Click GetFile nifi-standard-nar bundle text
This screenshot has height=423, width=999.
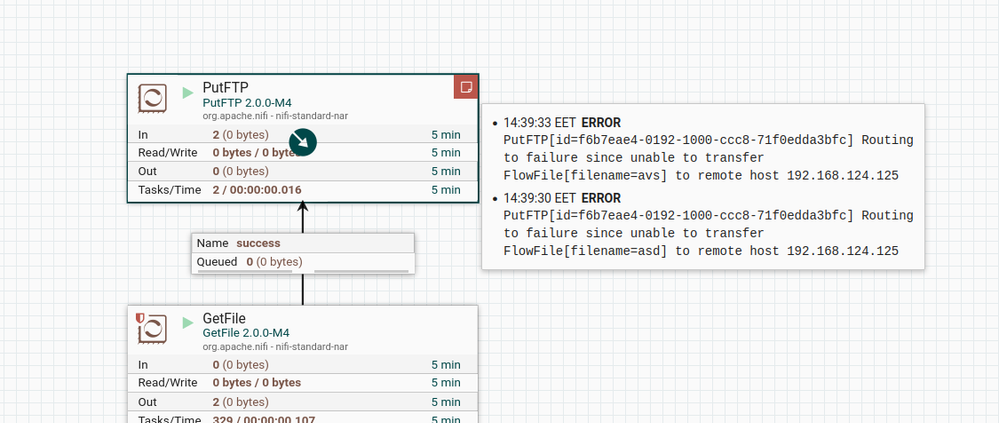click(x=275, y=347)
